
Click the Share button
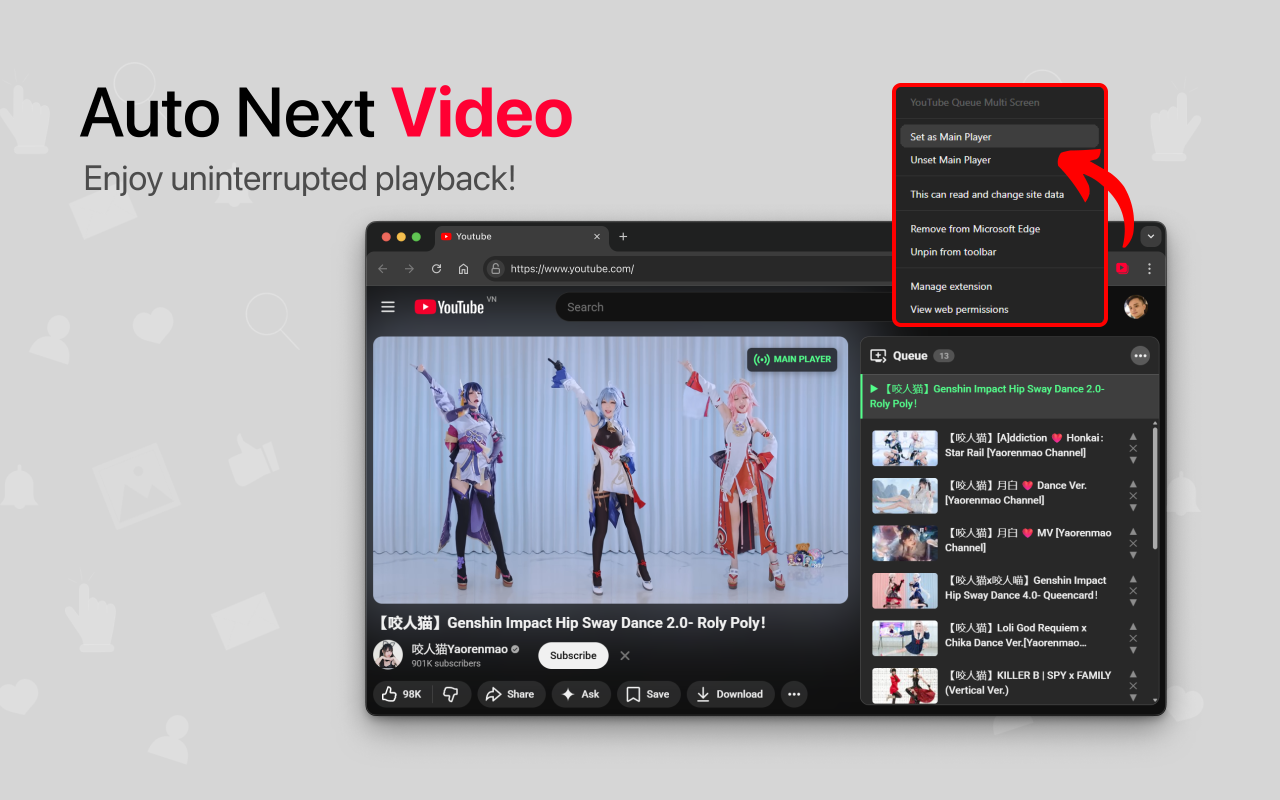[510, 694]
